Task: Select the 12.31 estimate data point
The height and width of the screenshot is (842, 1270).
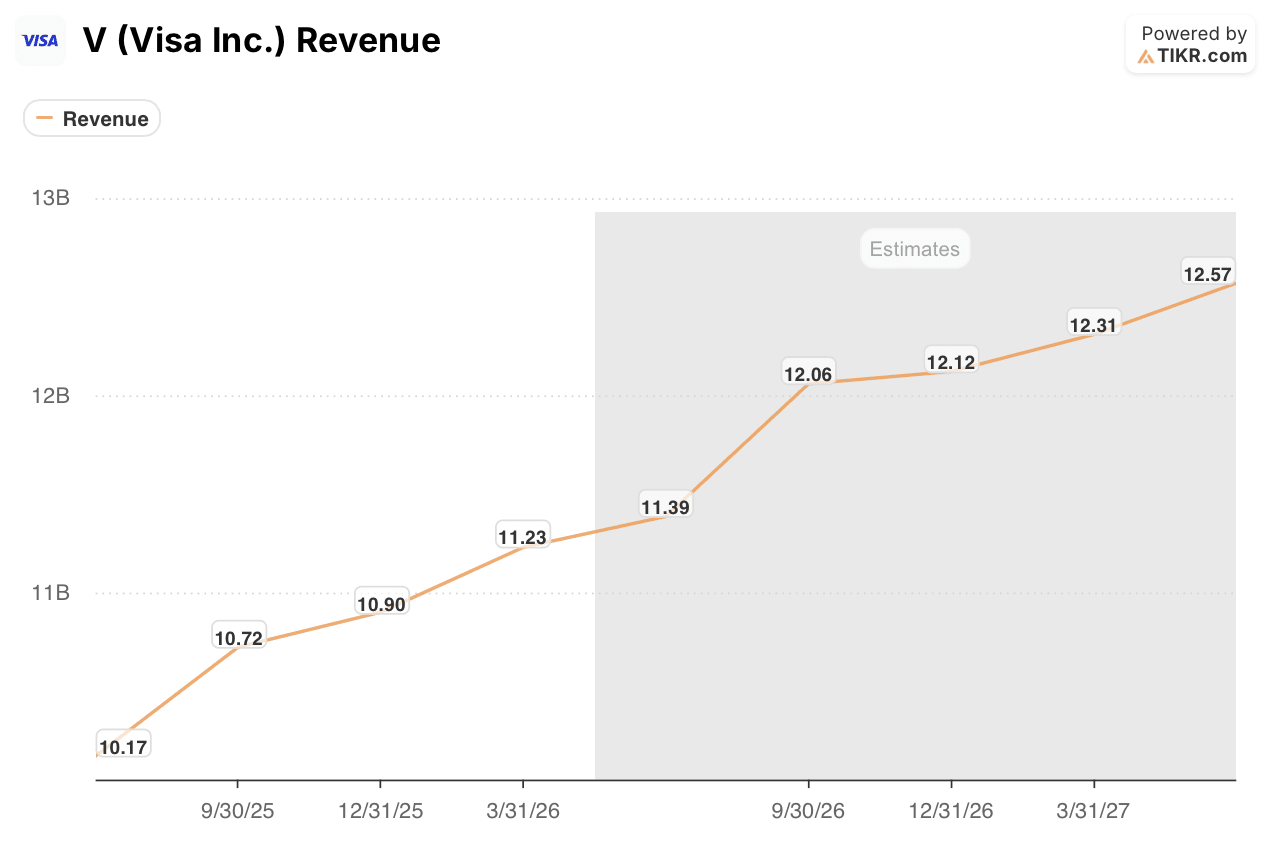Action: click(1094, 324)
